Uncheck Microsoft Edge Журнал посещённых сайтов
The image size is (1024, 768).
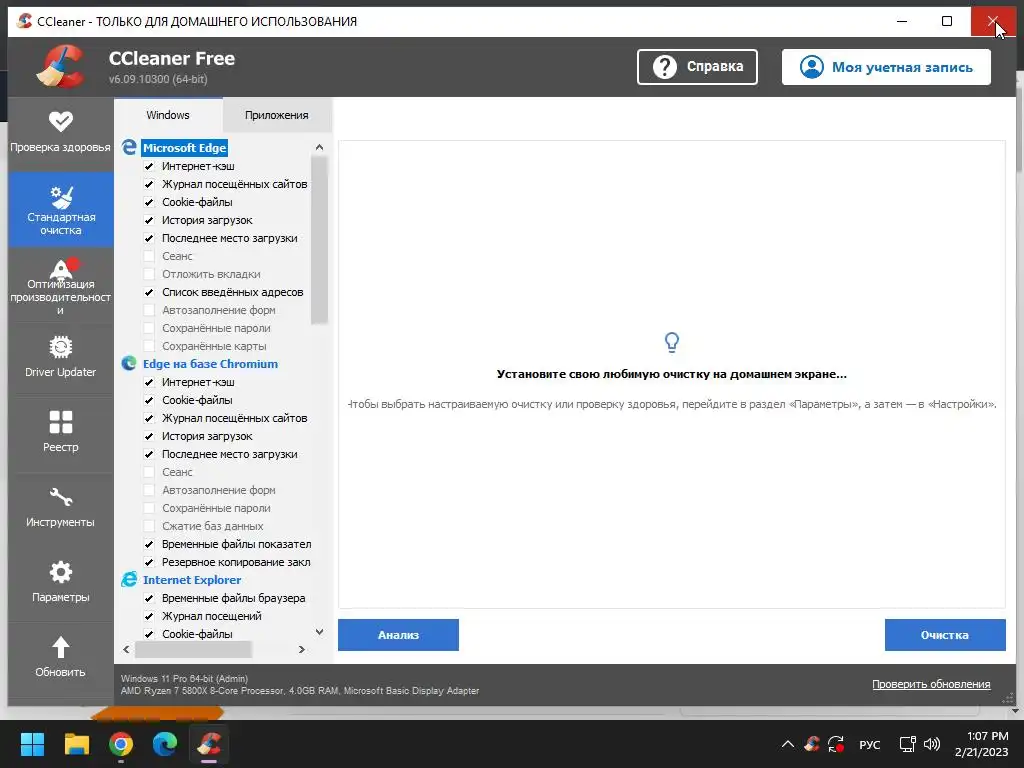click(149, 184)
